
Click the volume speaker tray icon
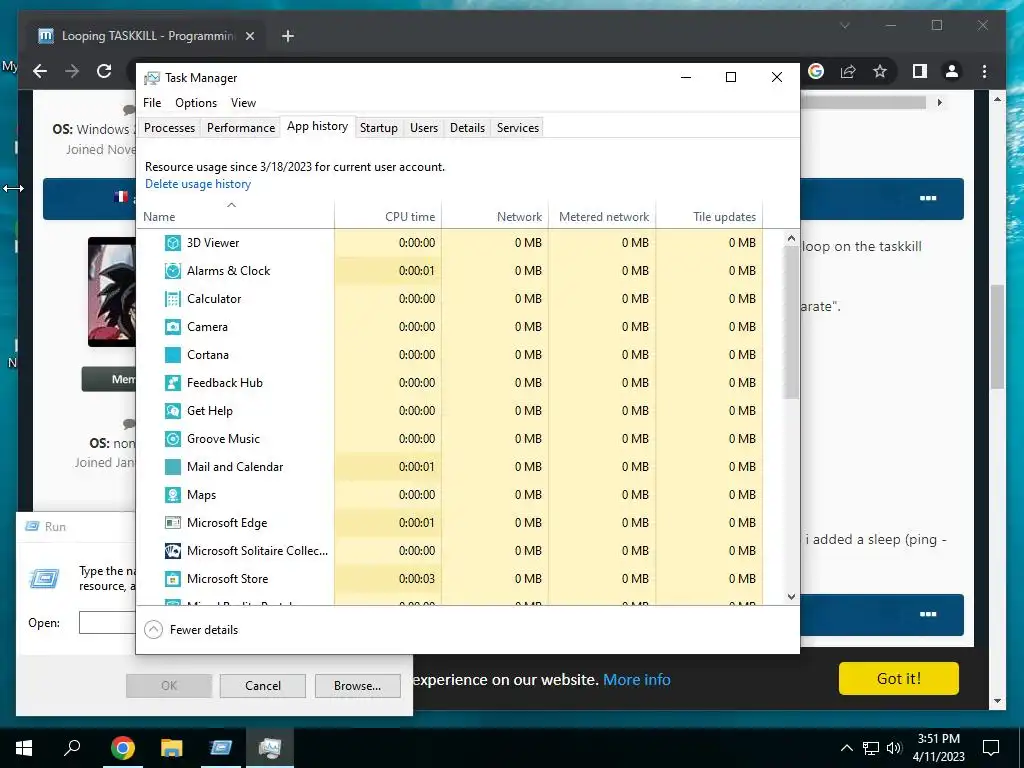point(894,748)
